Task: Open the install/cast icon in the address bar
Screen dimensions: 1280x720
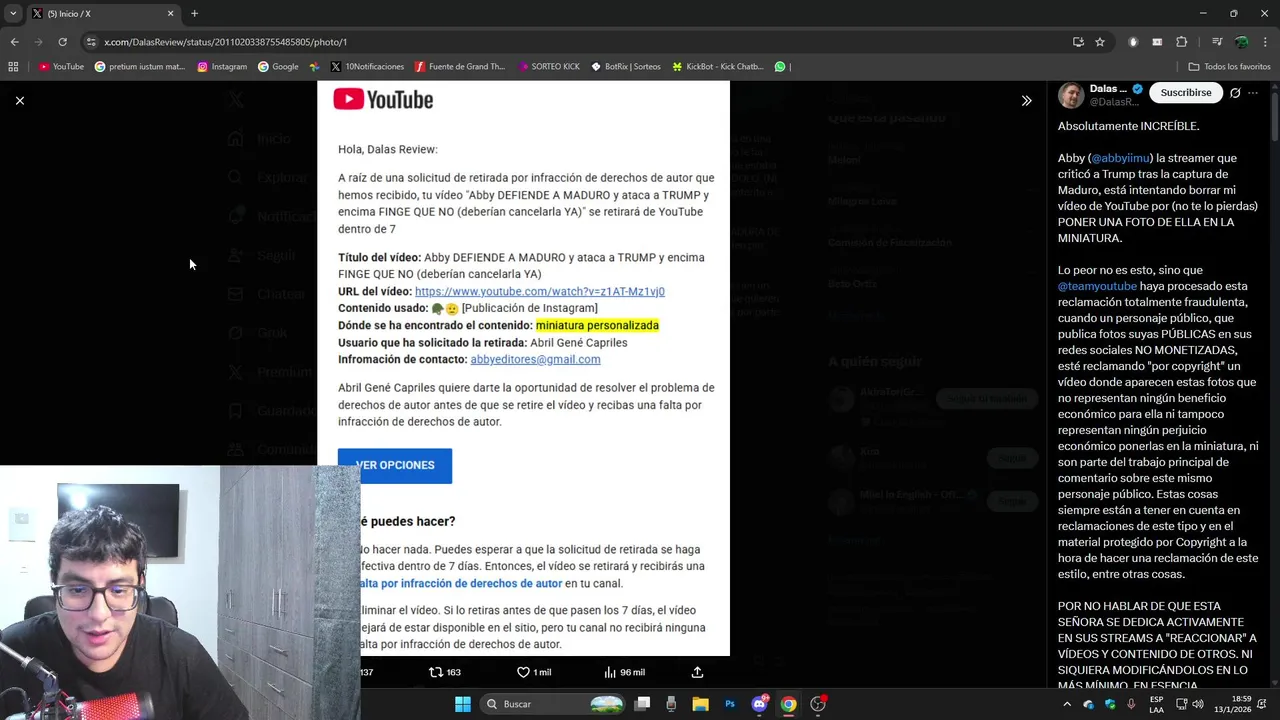Action: pos(1078,42)
